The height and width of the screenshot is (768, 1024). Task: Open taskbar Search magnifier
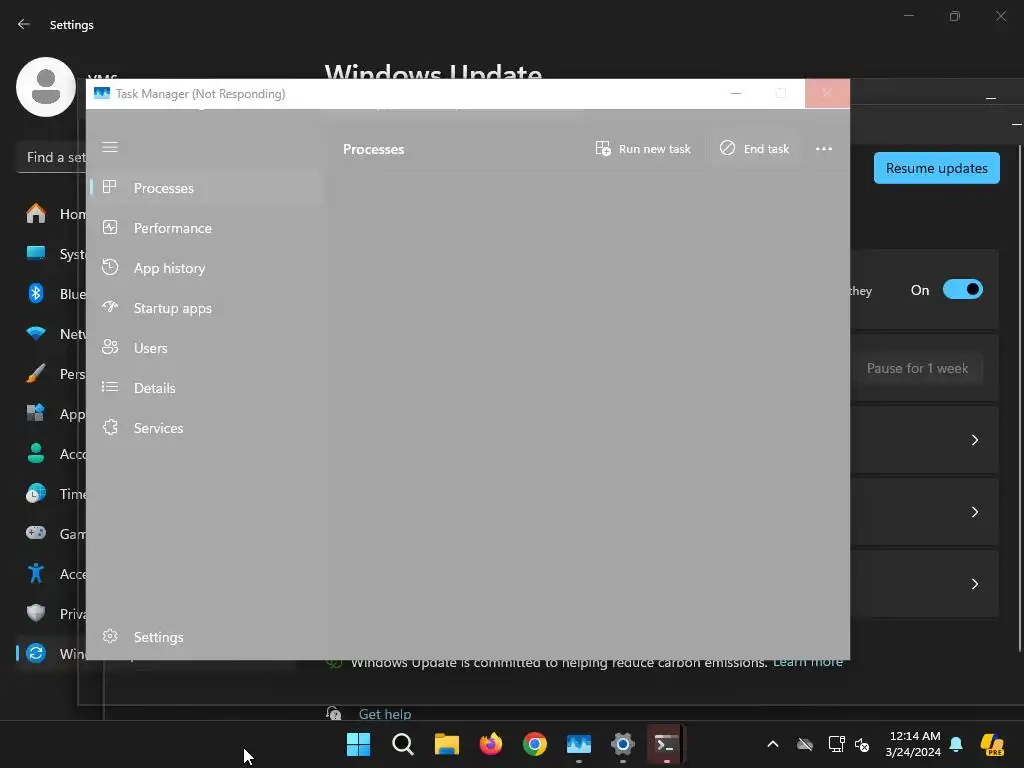402,744
